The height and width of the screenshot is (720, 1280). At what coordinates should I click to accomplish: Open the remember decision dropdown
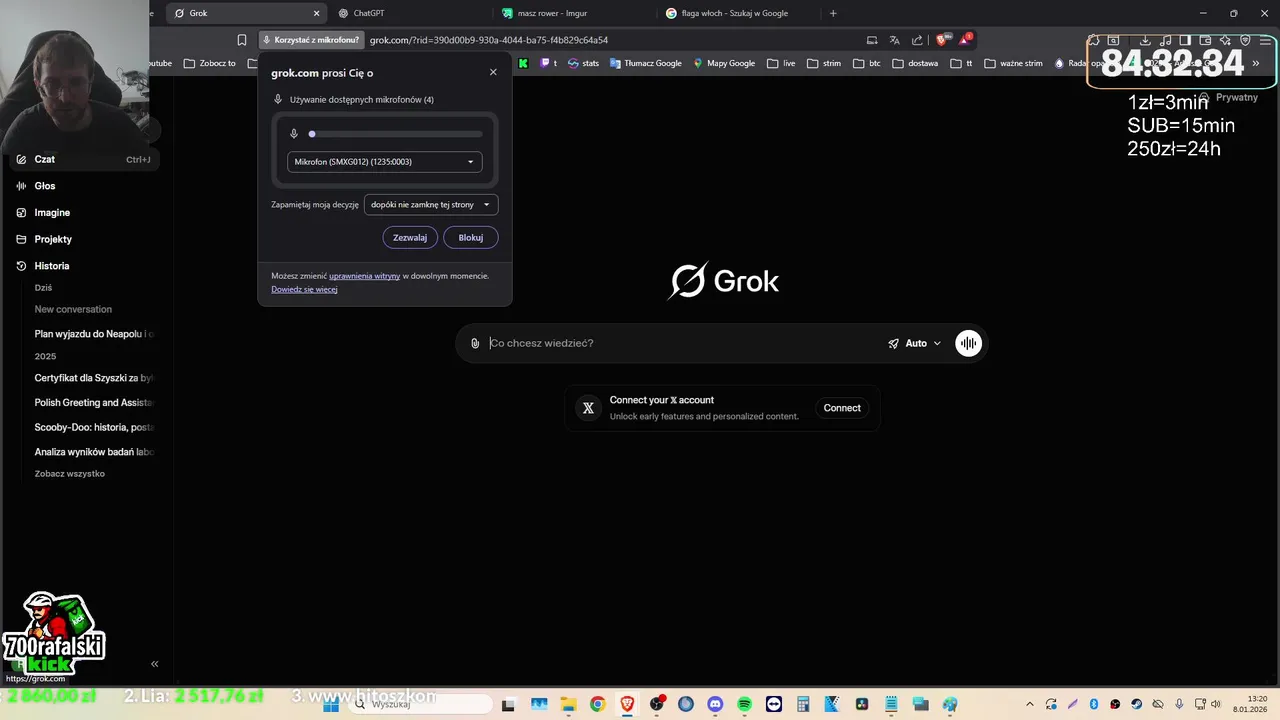click(x=431, y=204)
